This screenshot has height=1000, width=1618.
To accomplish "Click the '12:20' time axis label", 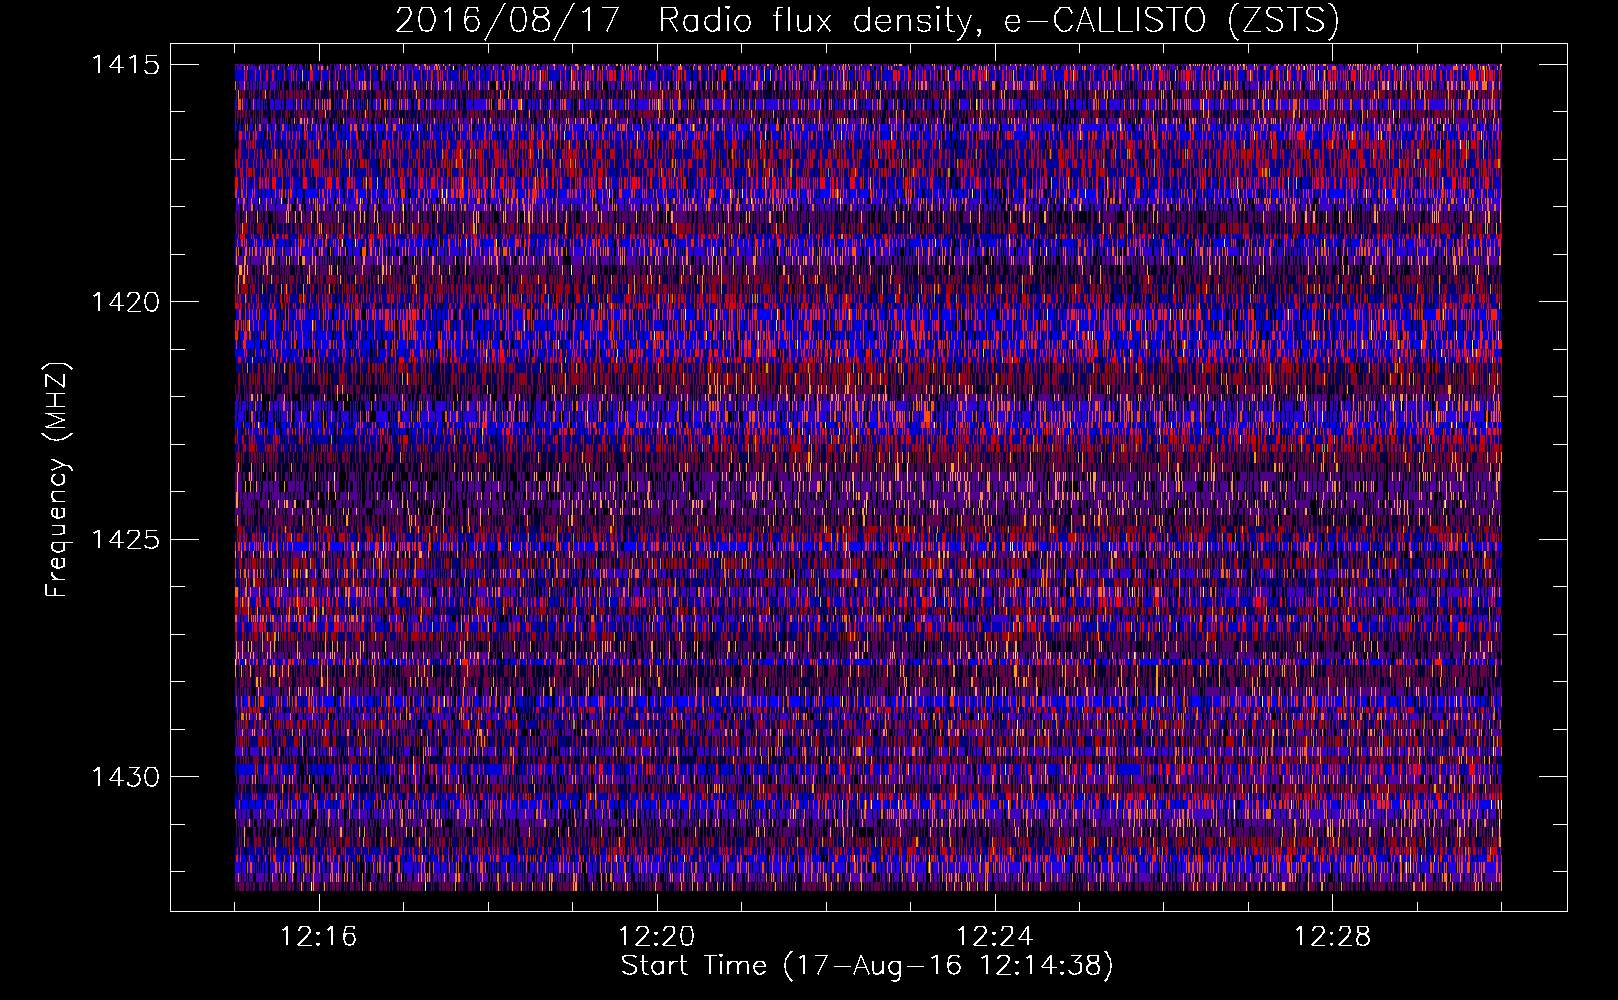I will coord(656,937).
